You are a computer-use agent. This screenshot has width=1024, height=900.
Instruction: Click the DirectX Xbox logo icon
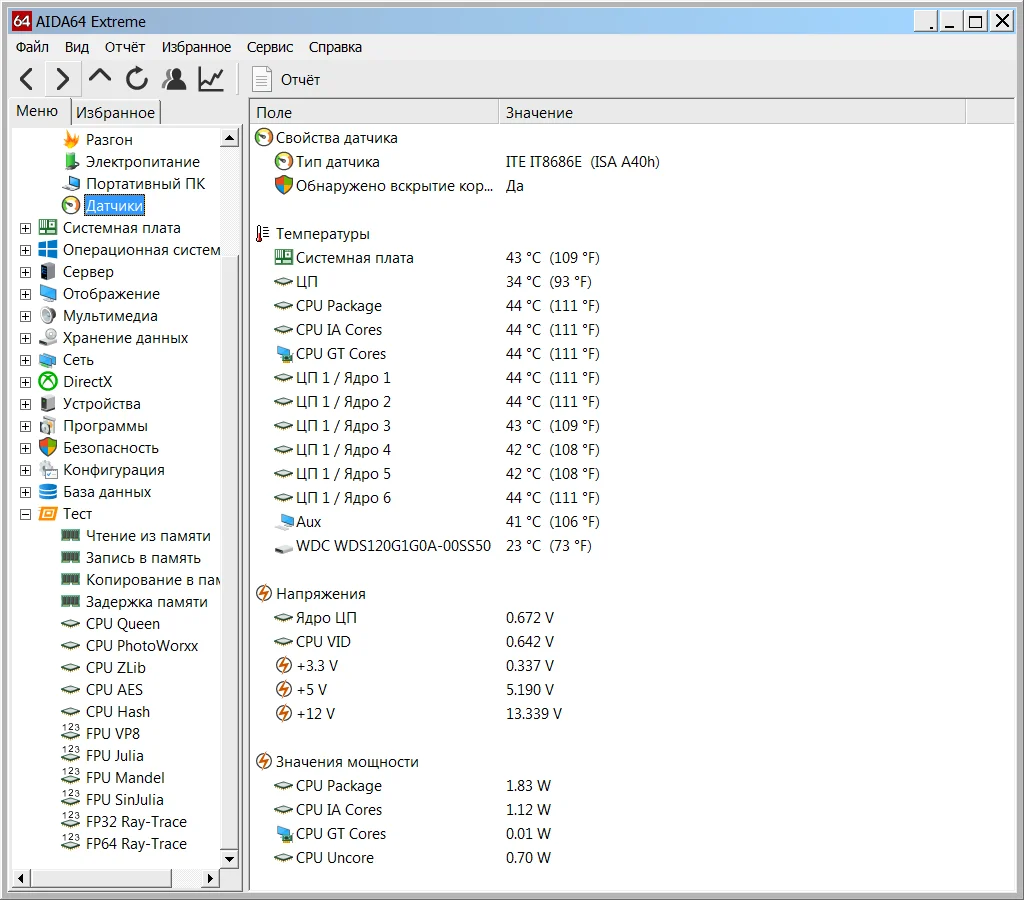[48, 381]
